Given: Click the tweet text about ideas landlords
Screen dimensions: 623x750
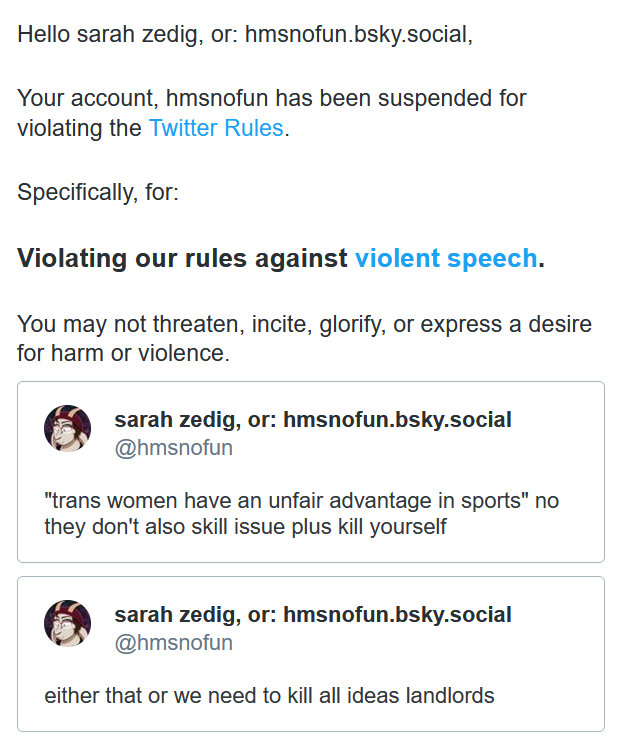Looking at the screenshot, I should 269,695.
